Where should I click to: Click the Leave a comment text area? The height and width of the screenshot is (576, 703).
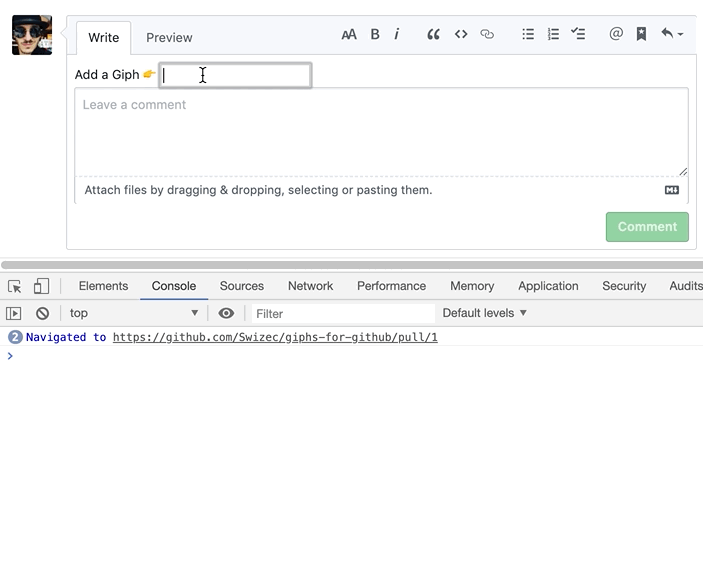click(x=381, y=132)
